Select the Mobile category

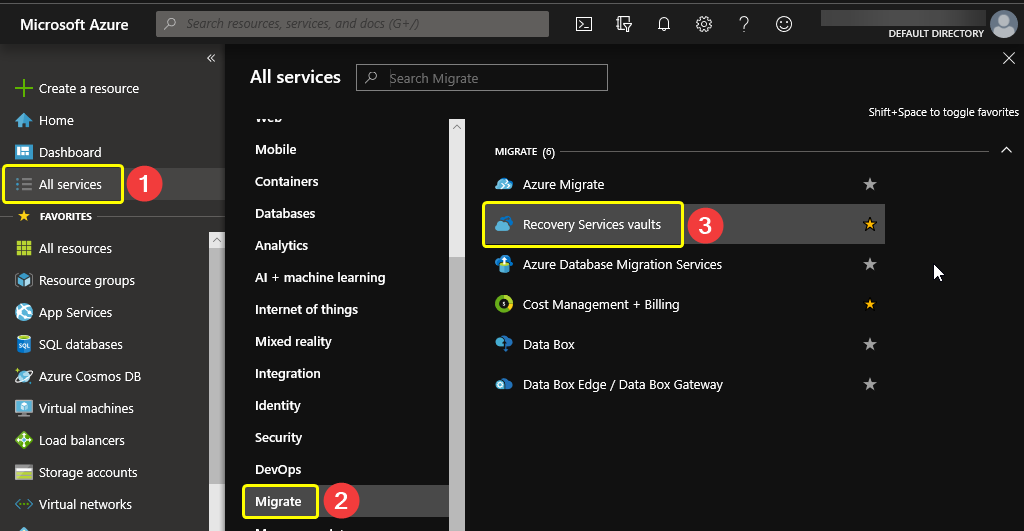(276, 150)
